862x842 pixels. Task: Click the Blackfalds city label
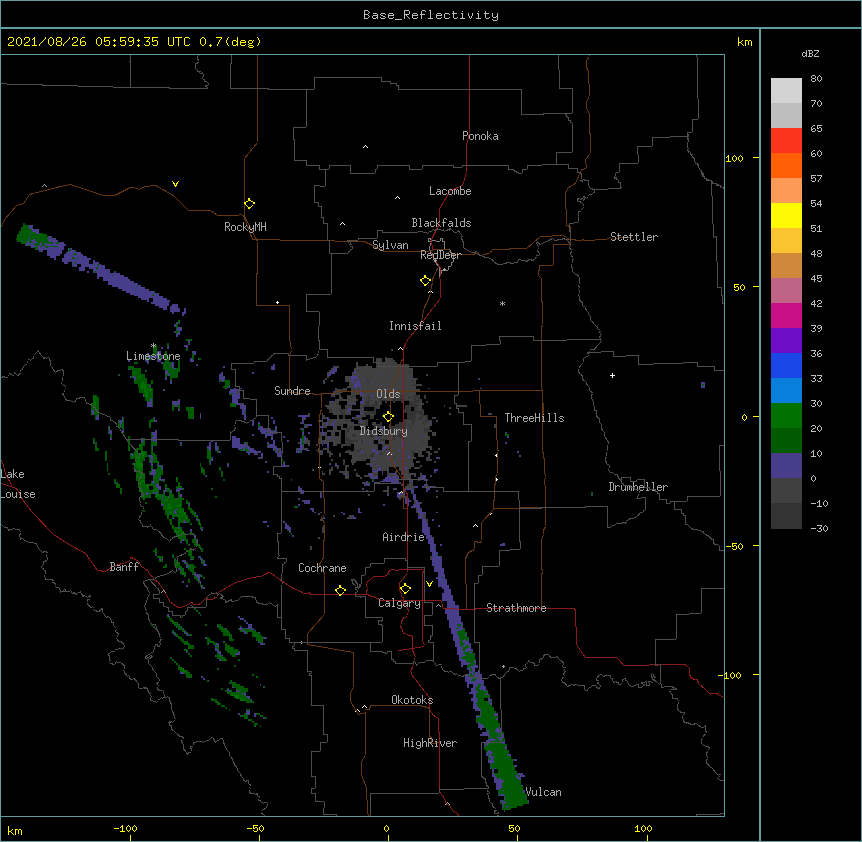[x=441, y=223]
